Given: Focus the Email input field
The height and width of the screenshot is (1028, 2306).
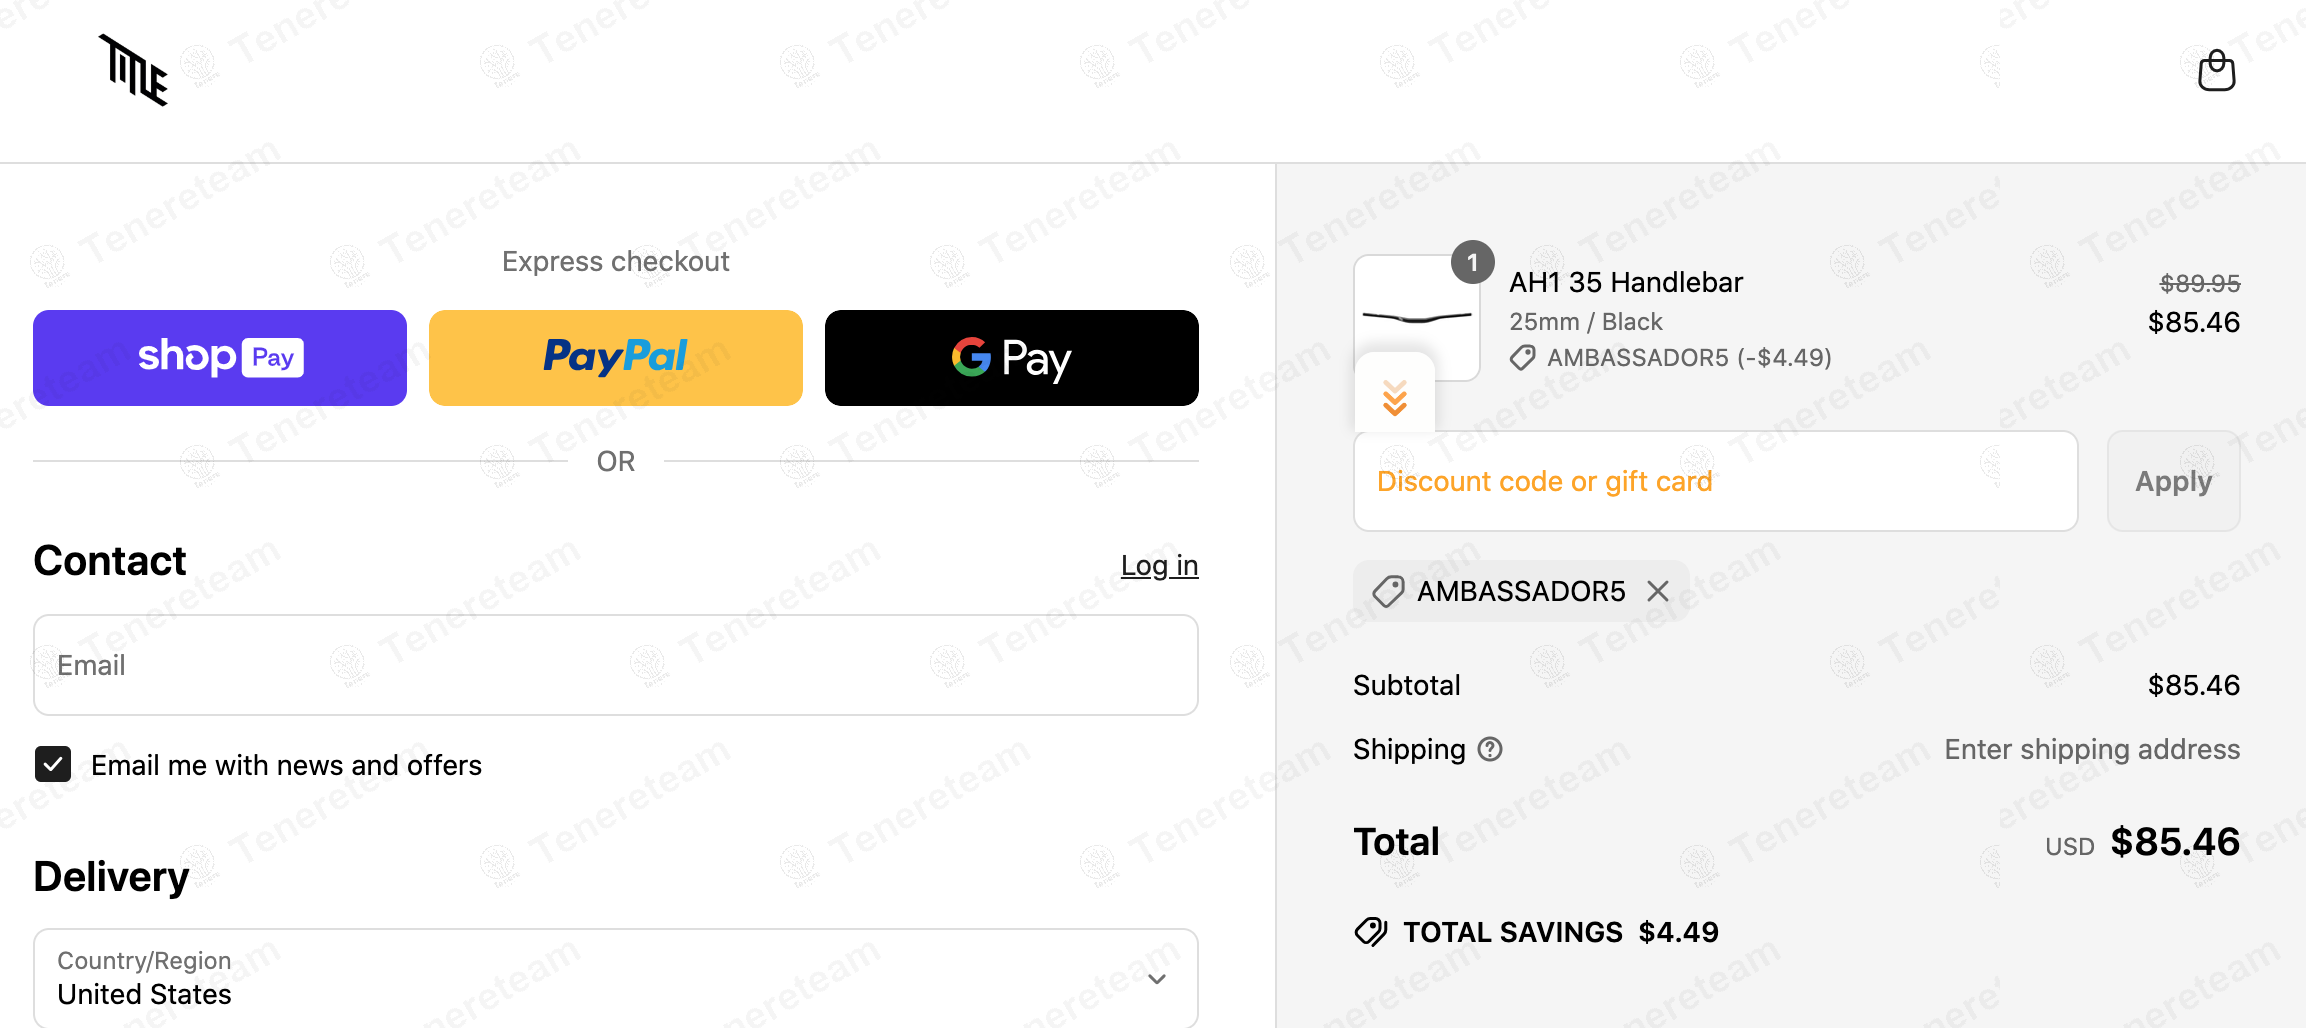Looking at the screenshot, I should (x=615, y=665).
